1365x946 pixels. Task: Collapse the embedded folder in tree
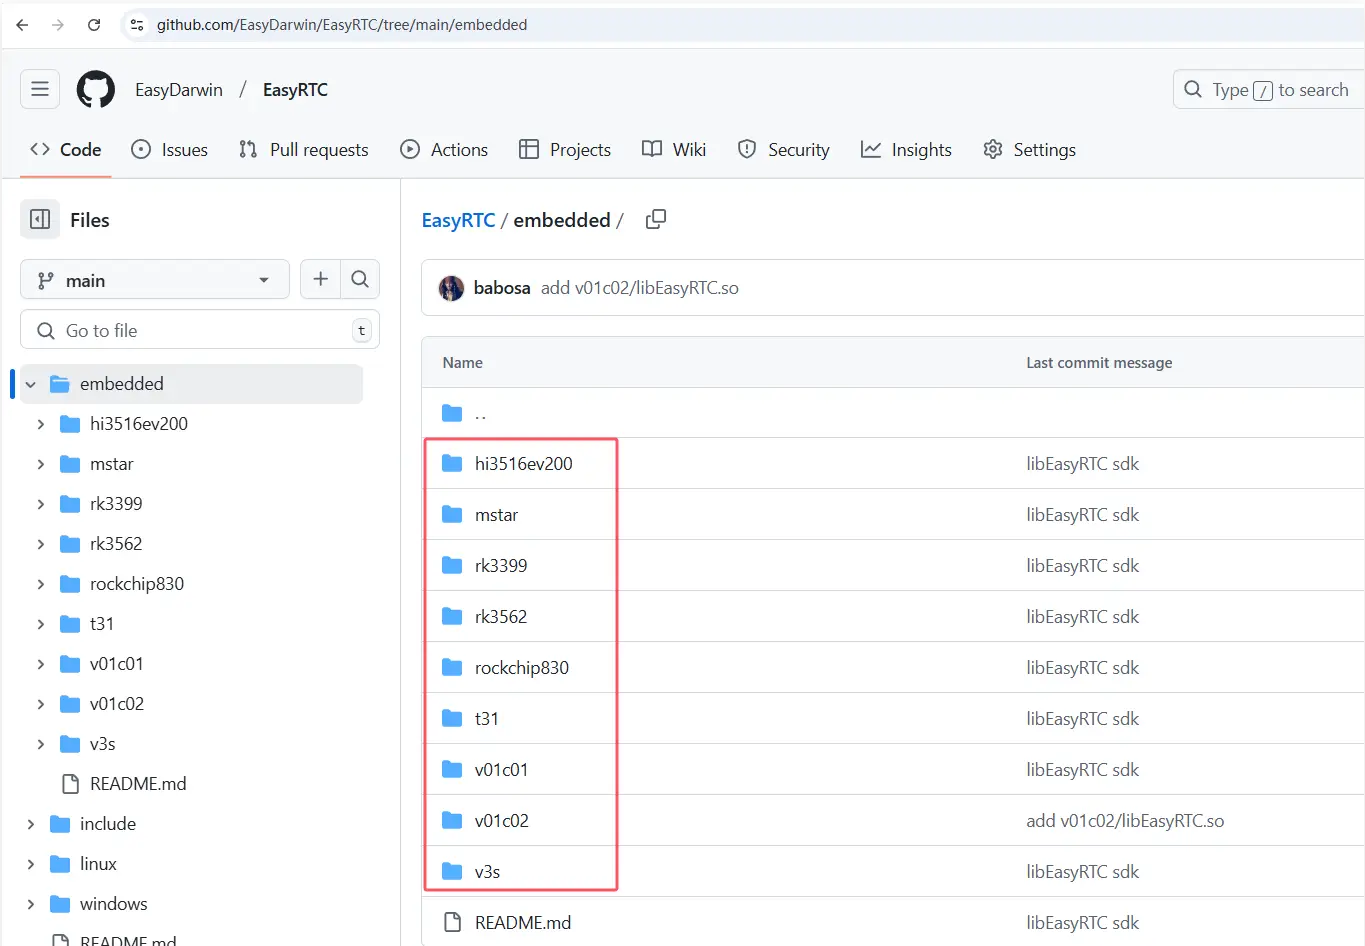click(30, 384)
